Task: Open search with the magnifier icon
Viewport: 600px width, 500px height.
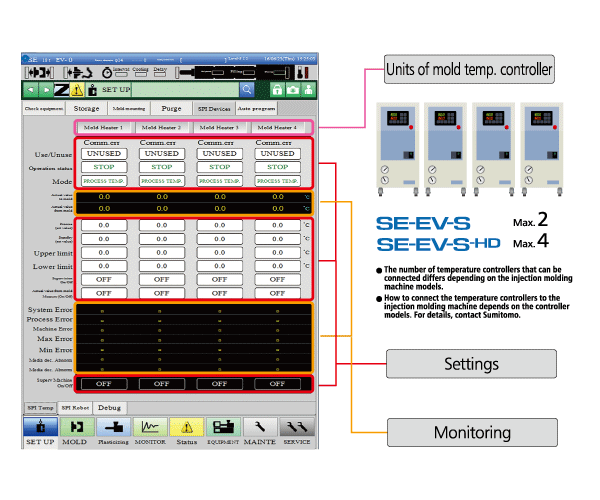Action: coord(247,90)
